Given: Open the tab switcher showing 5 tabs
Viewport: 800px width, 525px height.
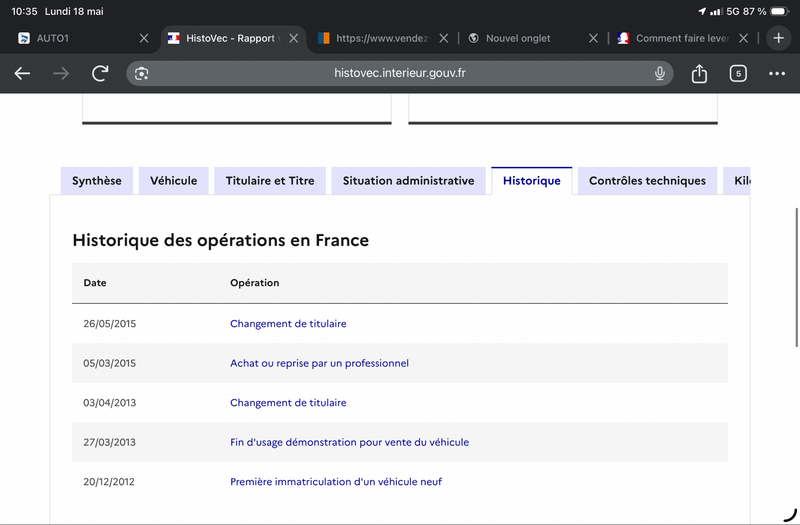Looking at the screenshot, I should click(738, 73).
